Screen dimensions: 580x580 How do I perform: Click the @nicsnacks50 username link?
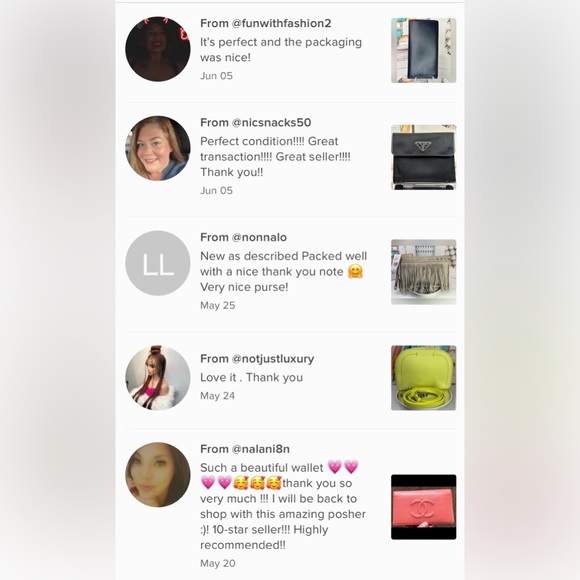coord(271,122)
